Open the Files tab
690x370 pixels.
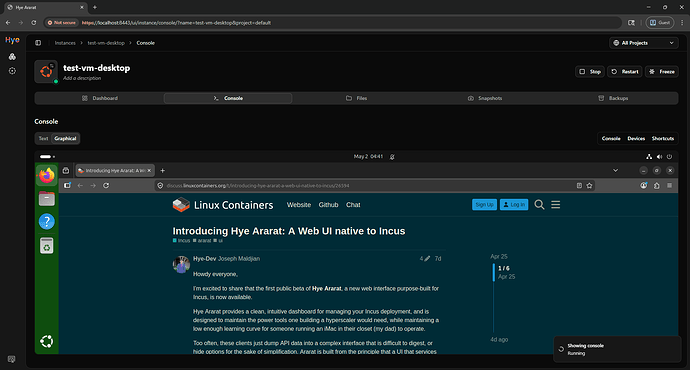356,98
